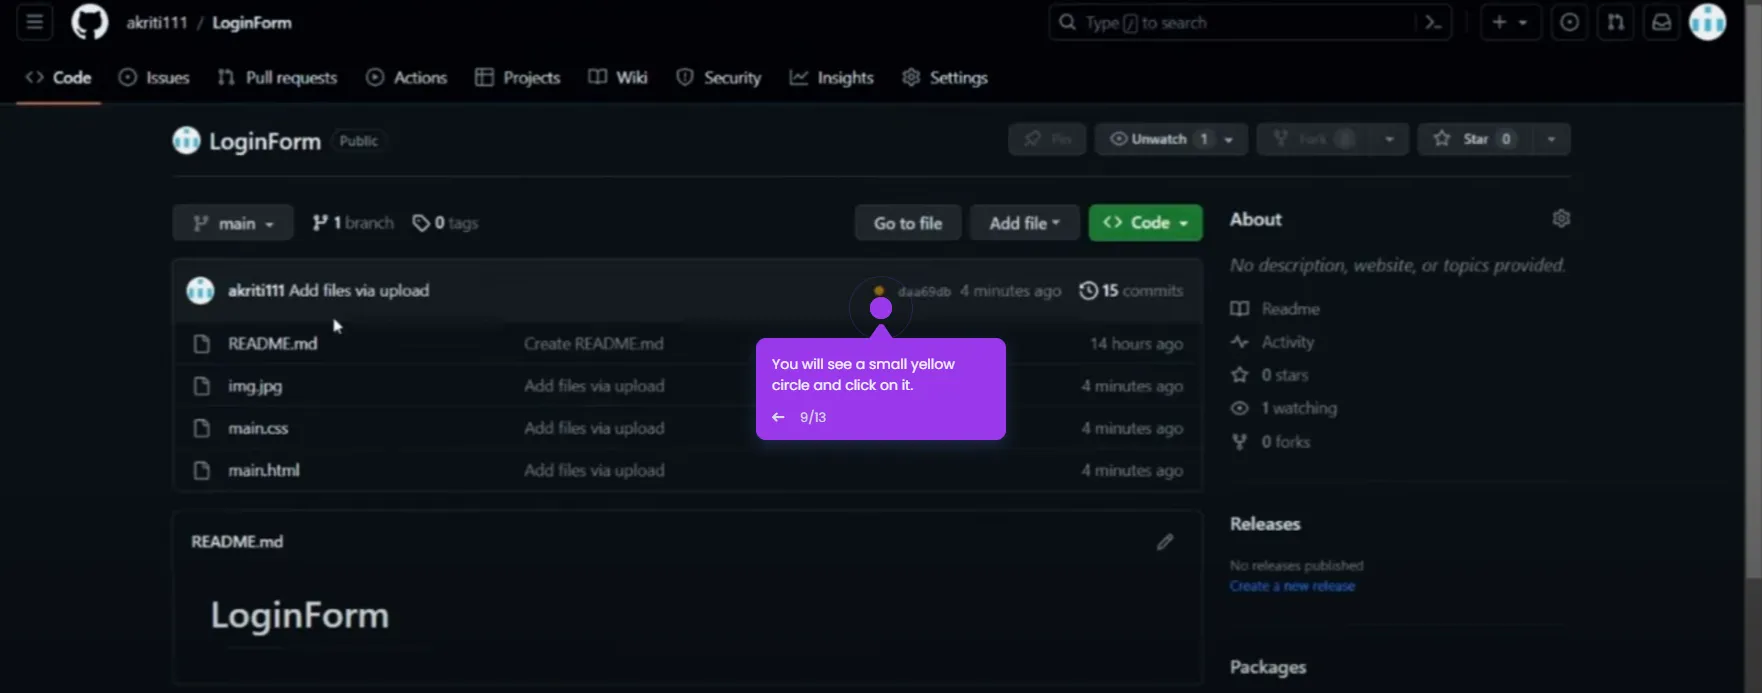Click the Activity link in About
Viewport: 1762px width, 693px height.
tap(1272, 342)
